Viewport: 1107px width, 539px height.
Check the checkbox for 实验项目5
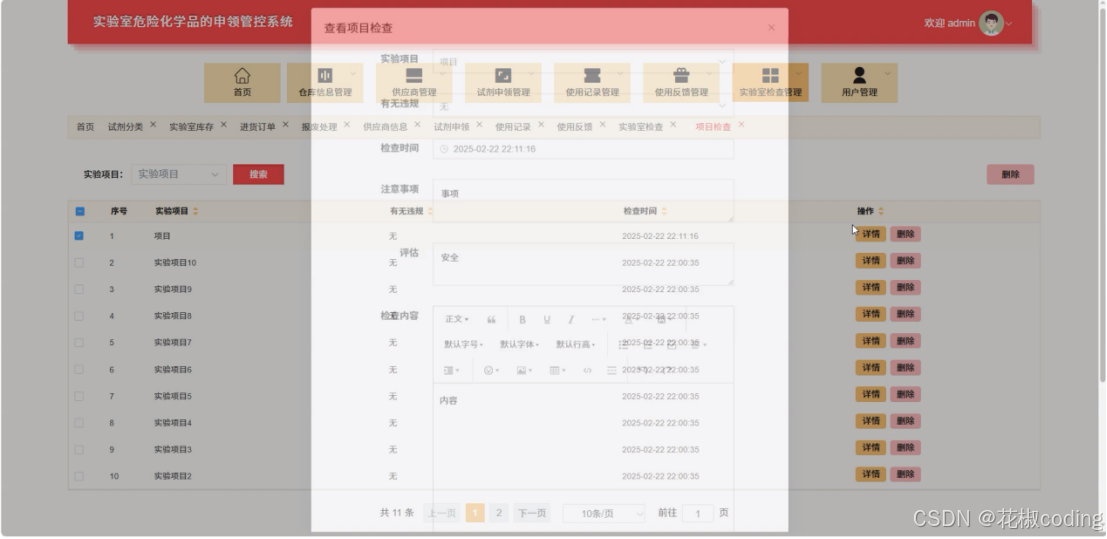click(79, 396)
